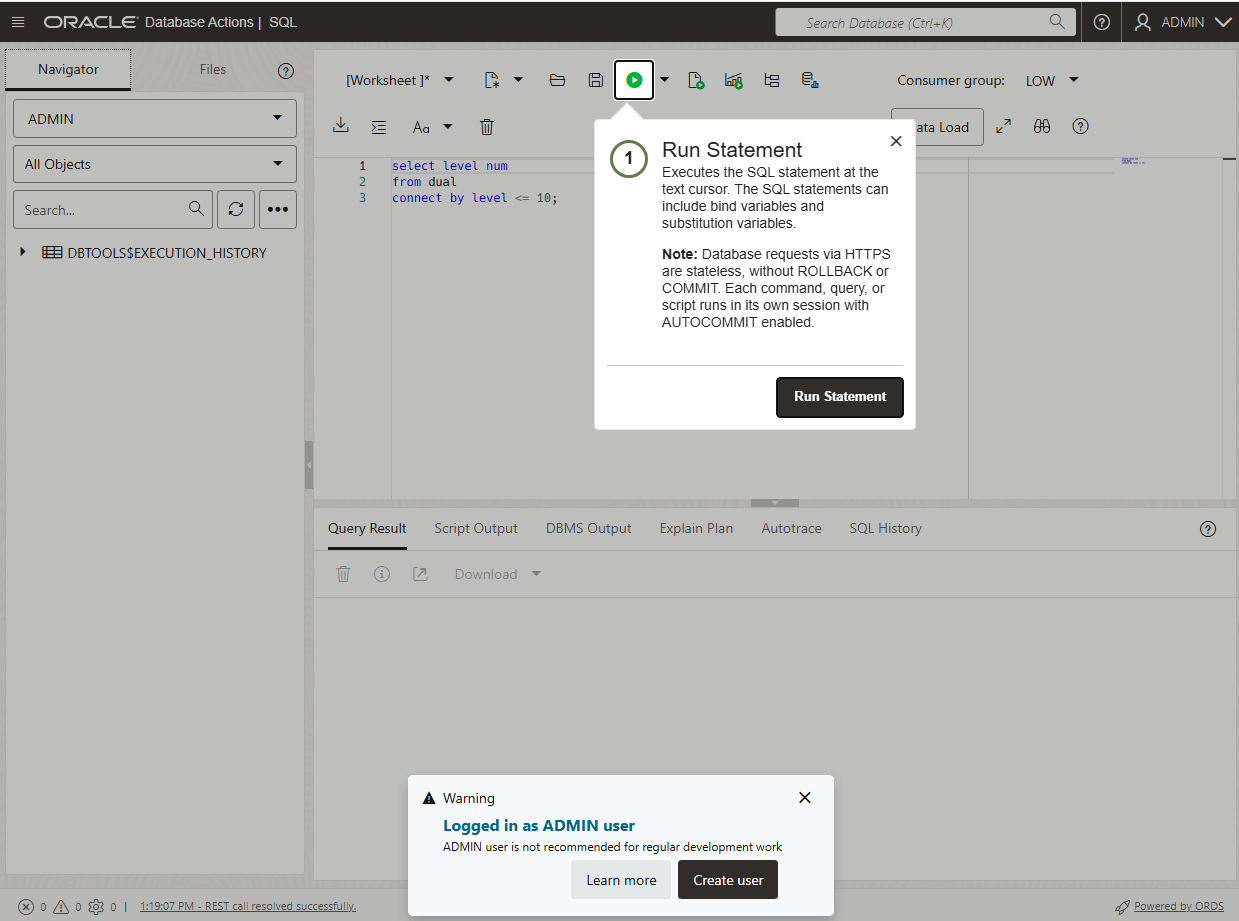Screen dimensions: 1239x921
Task: Click the Create user button
Action: (728, 880)
